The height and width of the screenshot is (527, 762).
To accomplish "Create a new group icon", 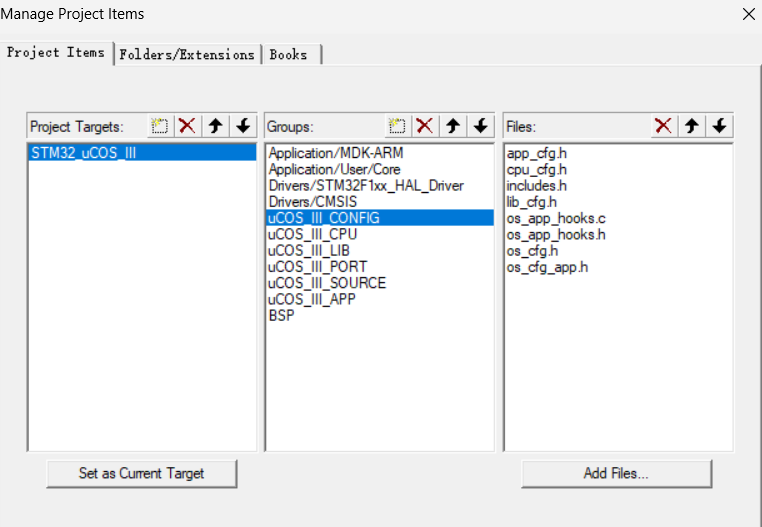I will 398,126.
